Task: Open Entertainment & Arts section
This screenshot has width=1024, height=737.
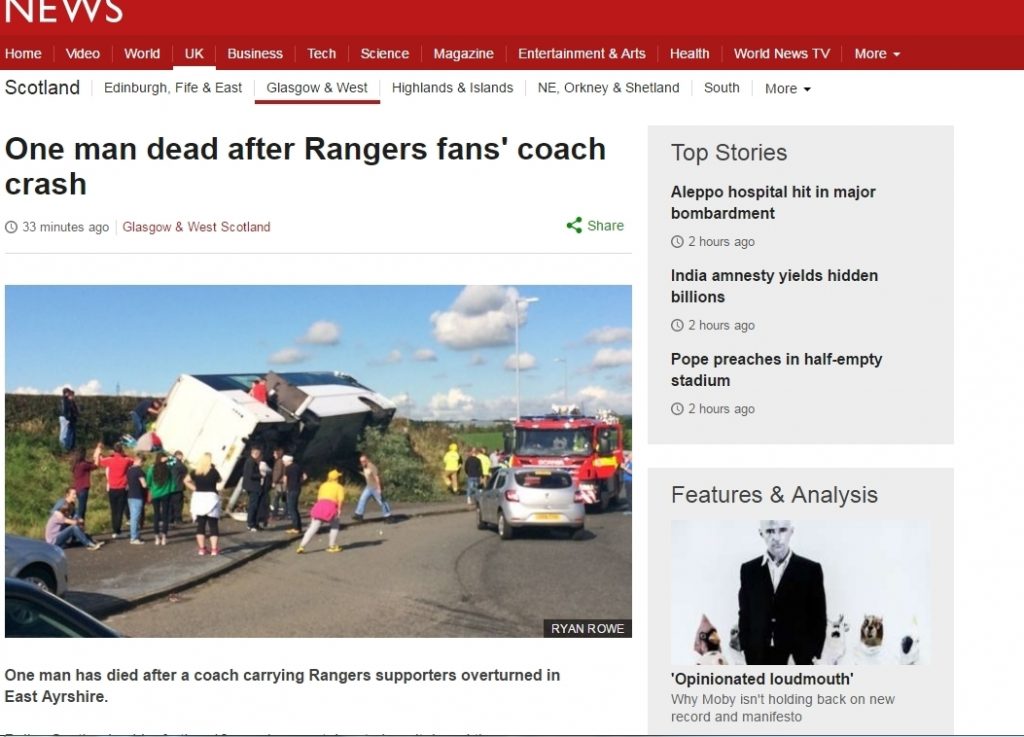Action: click(x=581, y=54)
